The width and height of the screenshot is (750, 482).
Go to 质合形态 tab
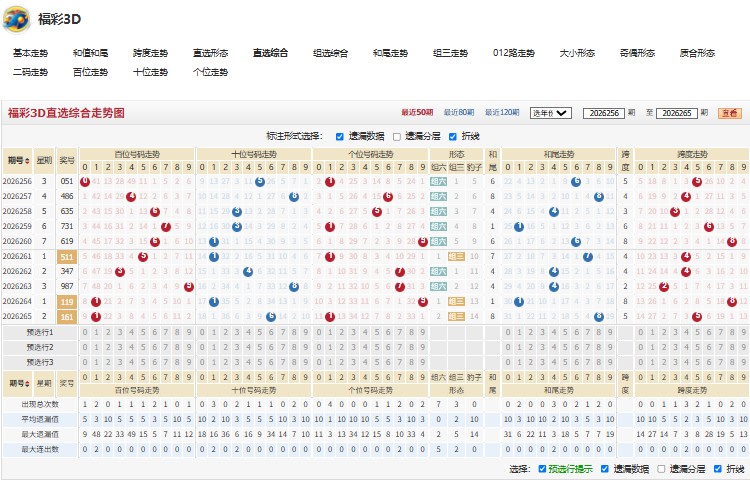pos(697,53)
